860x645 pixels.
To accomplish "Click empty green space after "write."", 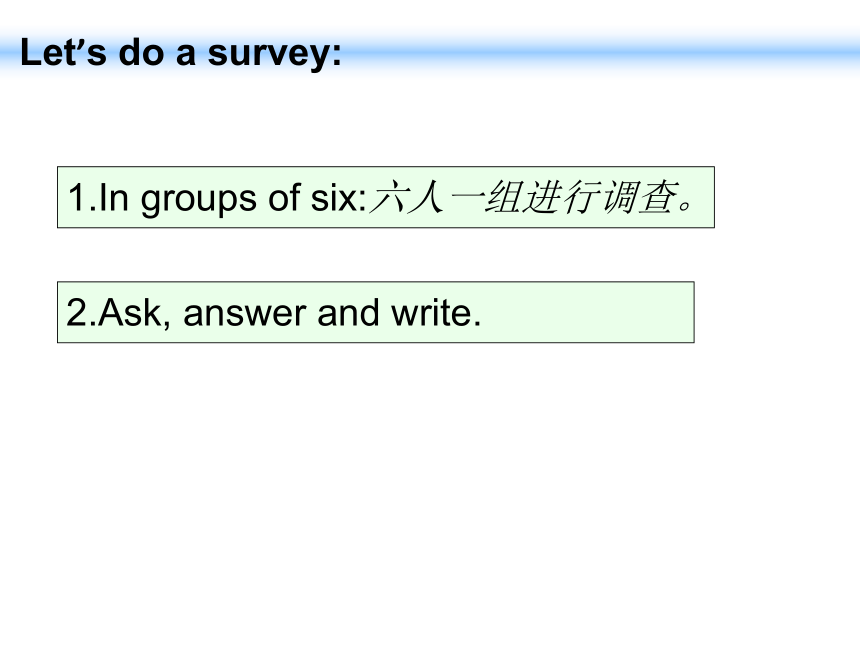I will pos(587,313).
